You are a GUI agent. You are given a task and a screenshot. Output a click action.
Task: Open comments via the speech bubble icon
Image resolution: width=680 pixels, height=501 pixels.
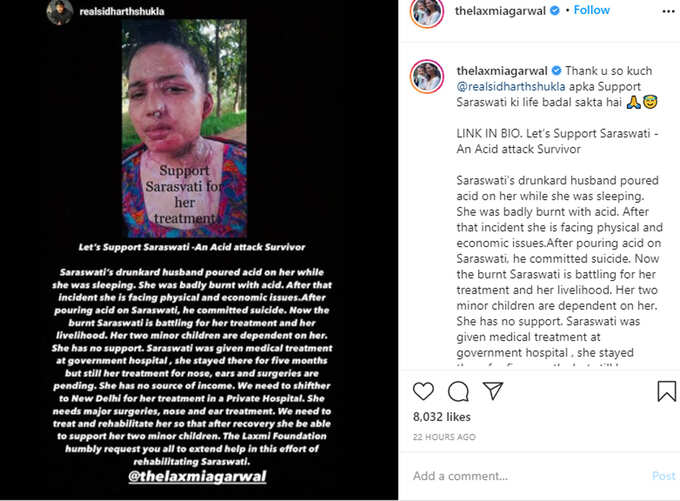pos(458,391)
